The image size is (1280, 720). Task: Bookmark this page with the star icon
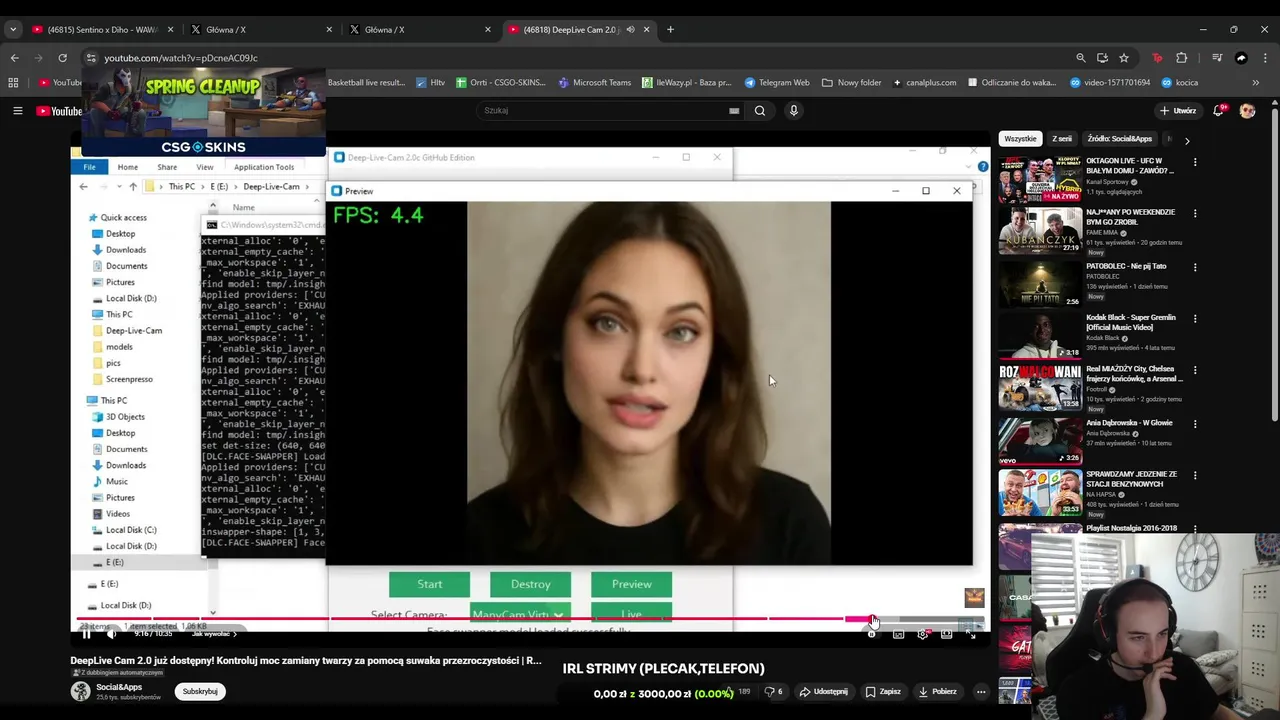pos(1124,58)
